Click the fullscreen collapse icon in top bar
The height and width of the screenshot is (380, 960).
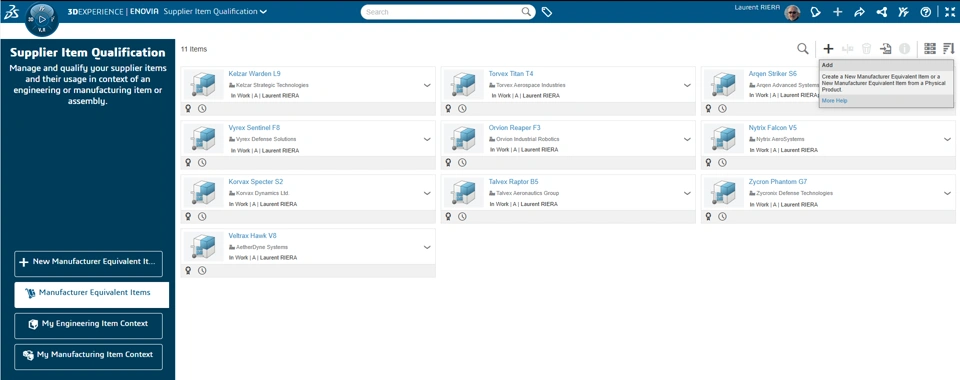click(x=950, y=12)
